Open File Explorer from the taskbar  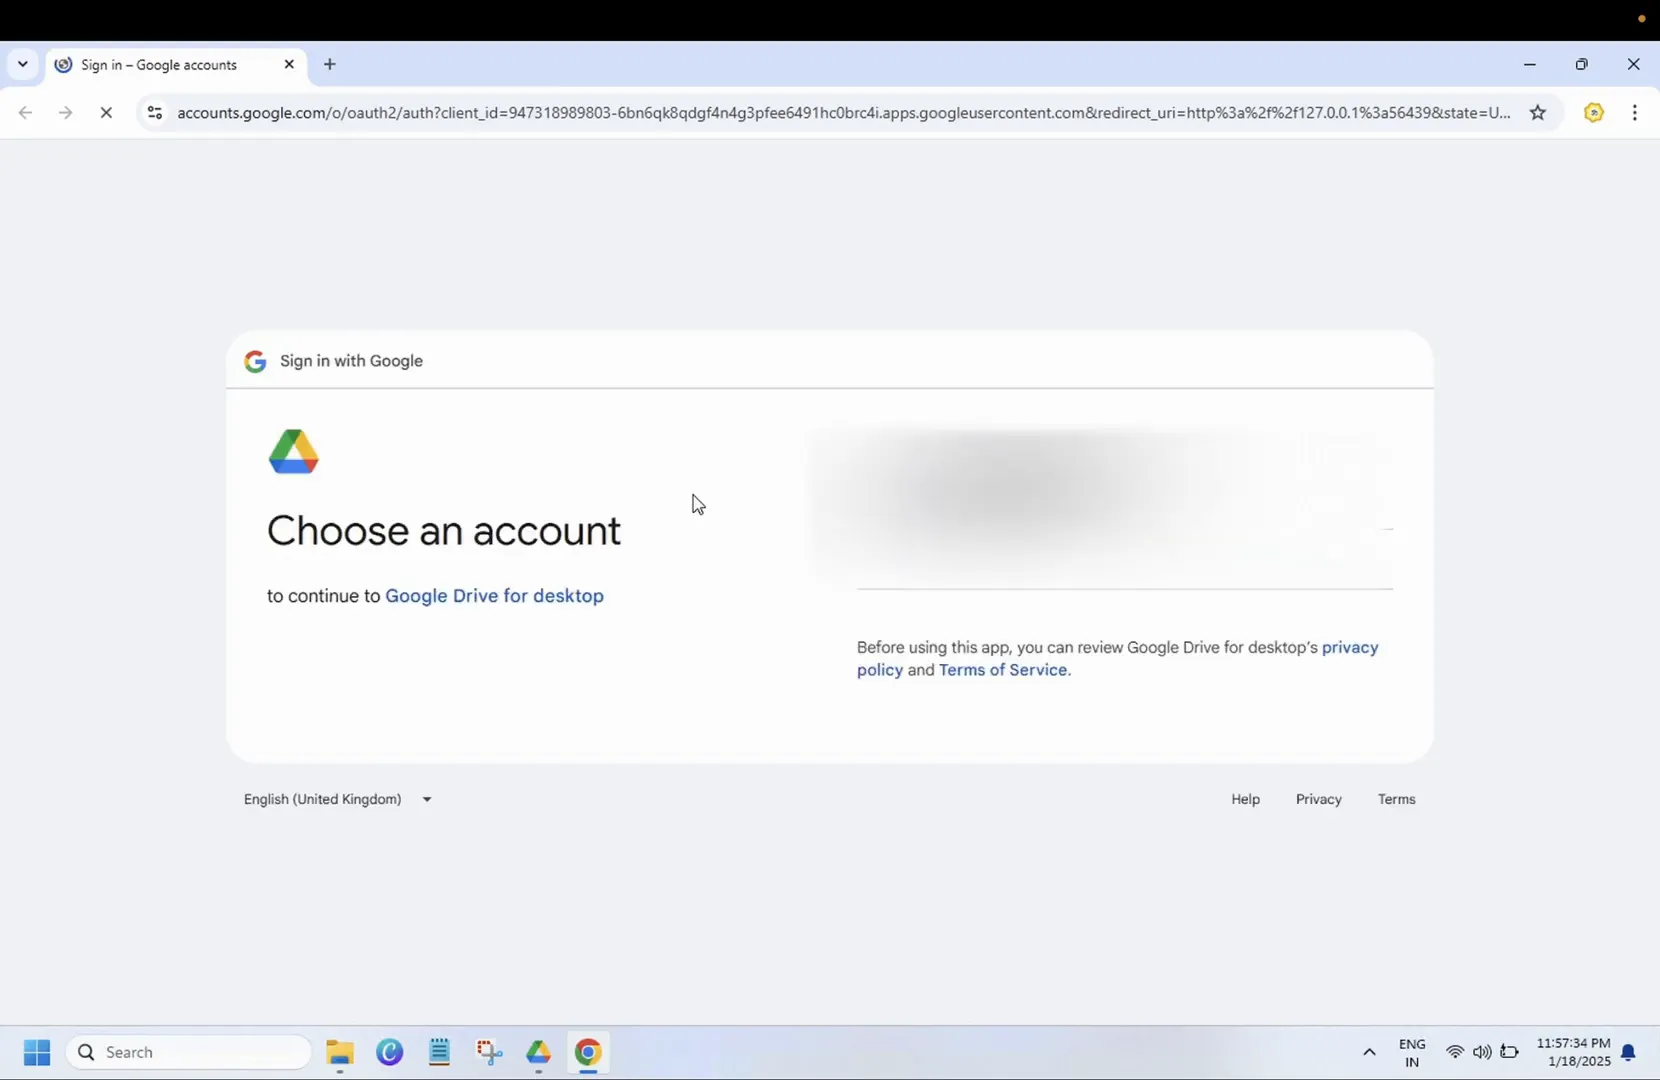click(340, 1052)
